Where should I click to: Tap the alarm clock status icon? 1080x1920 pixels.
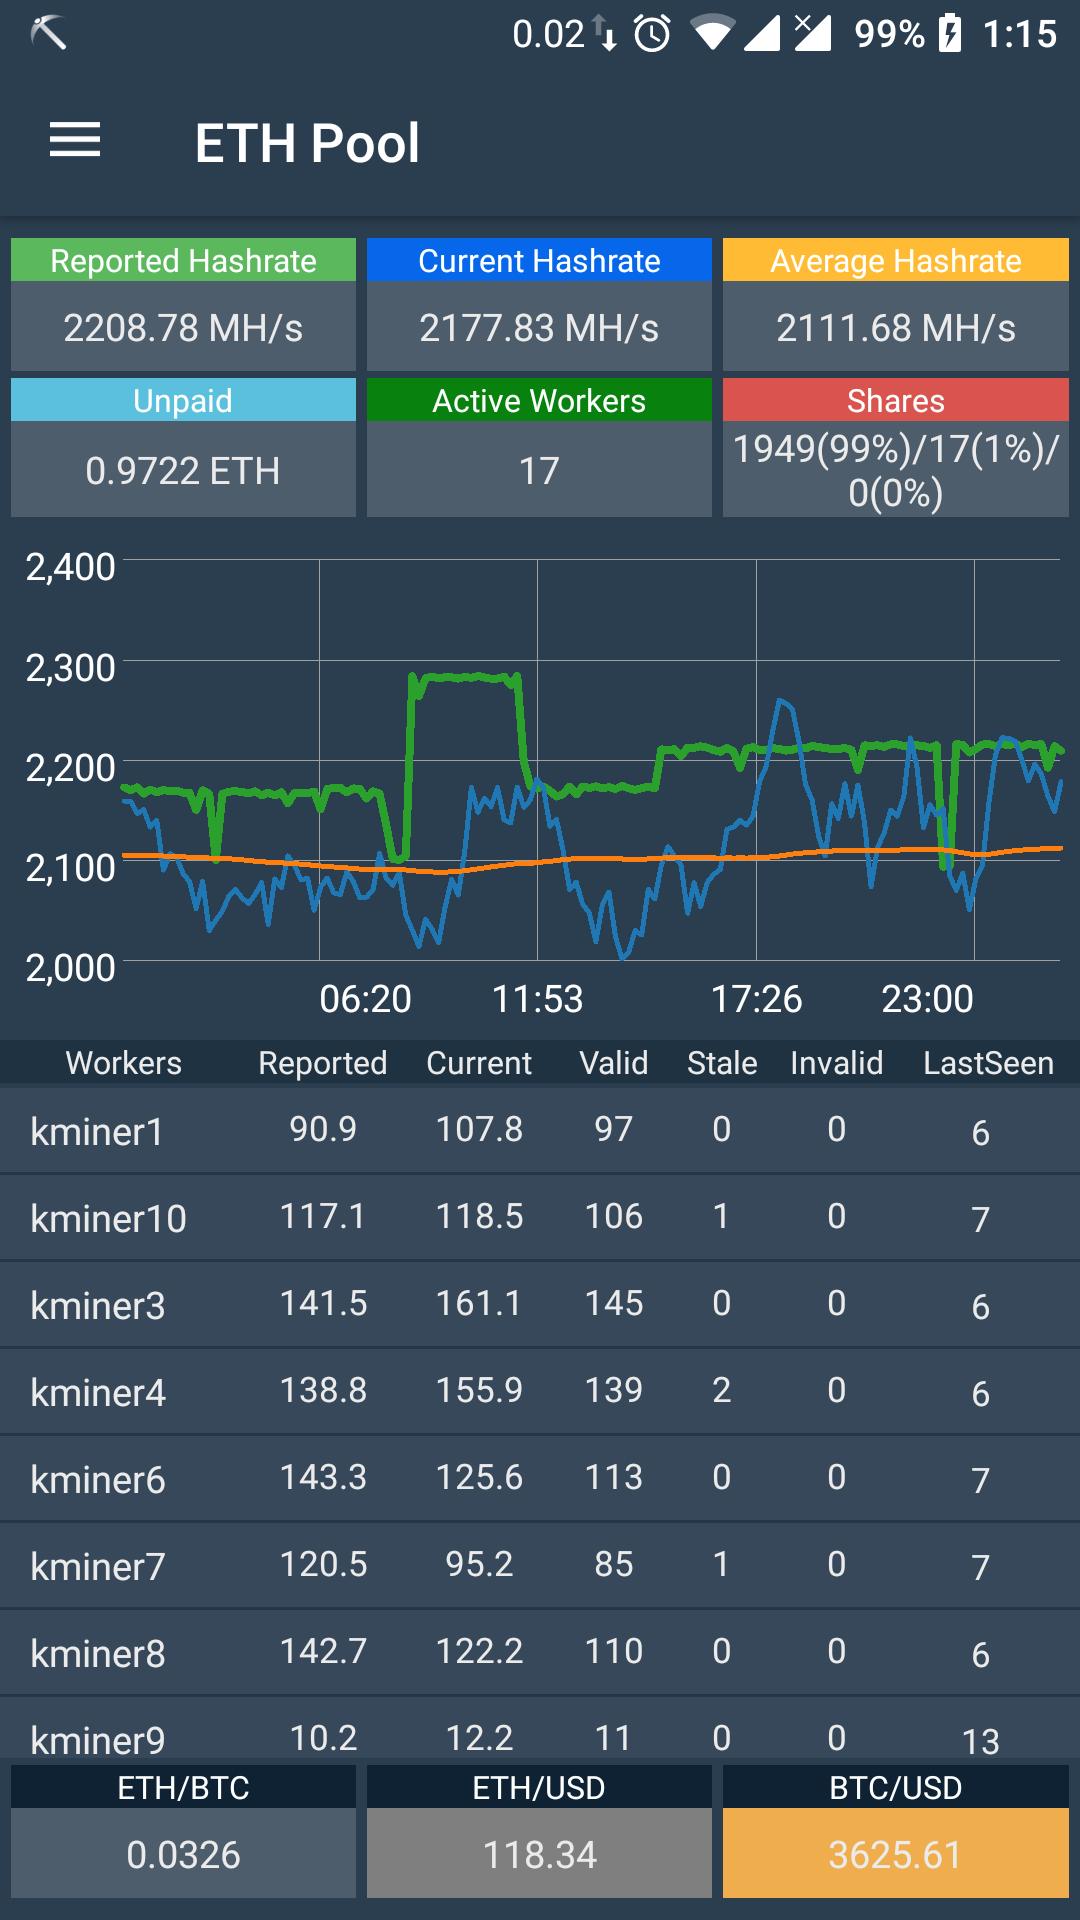point(652,34)
